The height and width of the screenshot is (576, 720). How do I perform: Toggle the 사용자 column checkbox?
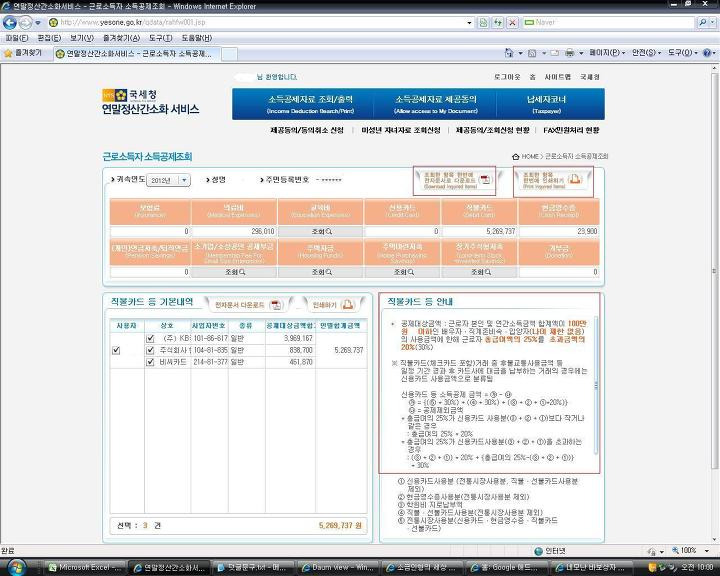(116, 350)
